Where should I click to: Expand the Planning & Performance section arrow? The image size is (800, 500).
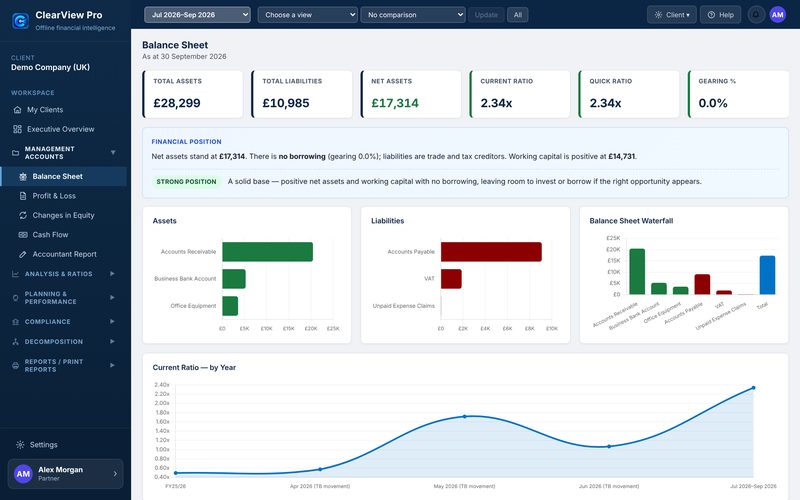pyautogui.click(x=112, y=297)
